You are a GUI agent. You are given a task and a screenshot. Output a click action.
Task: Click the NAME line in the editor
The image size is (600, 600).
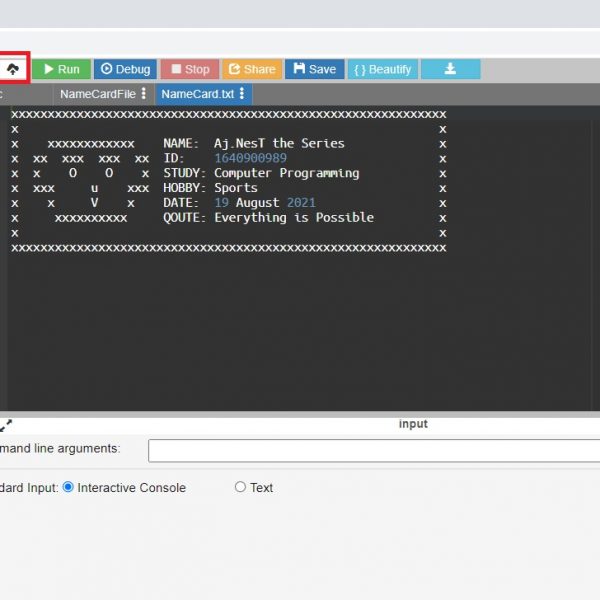(x=253, y=143)
